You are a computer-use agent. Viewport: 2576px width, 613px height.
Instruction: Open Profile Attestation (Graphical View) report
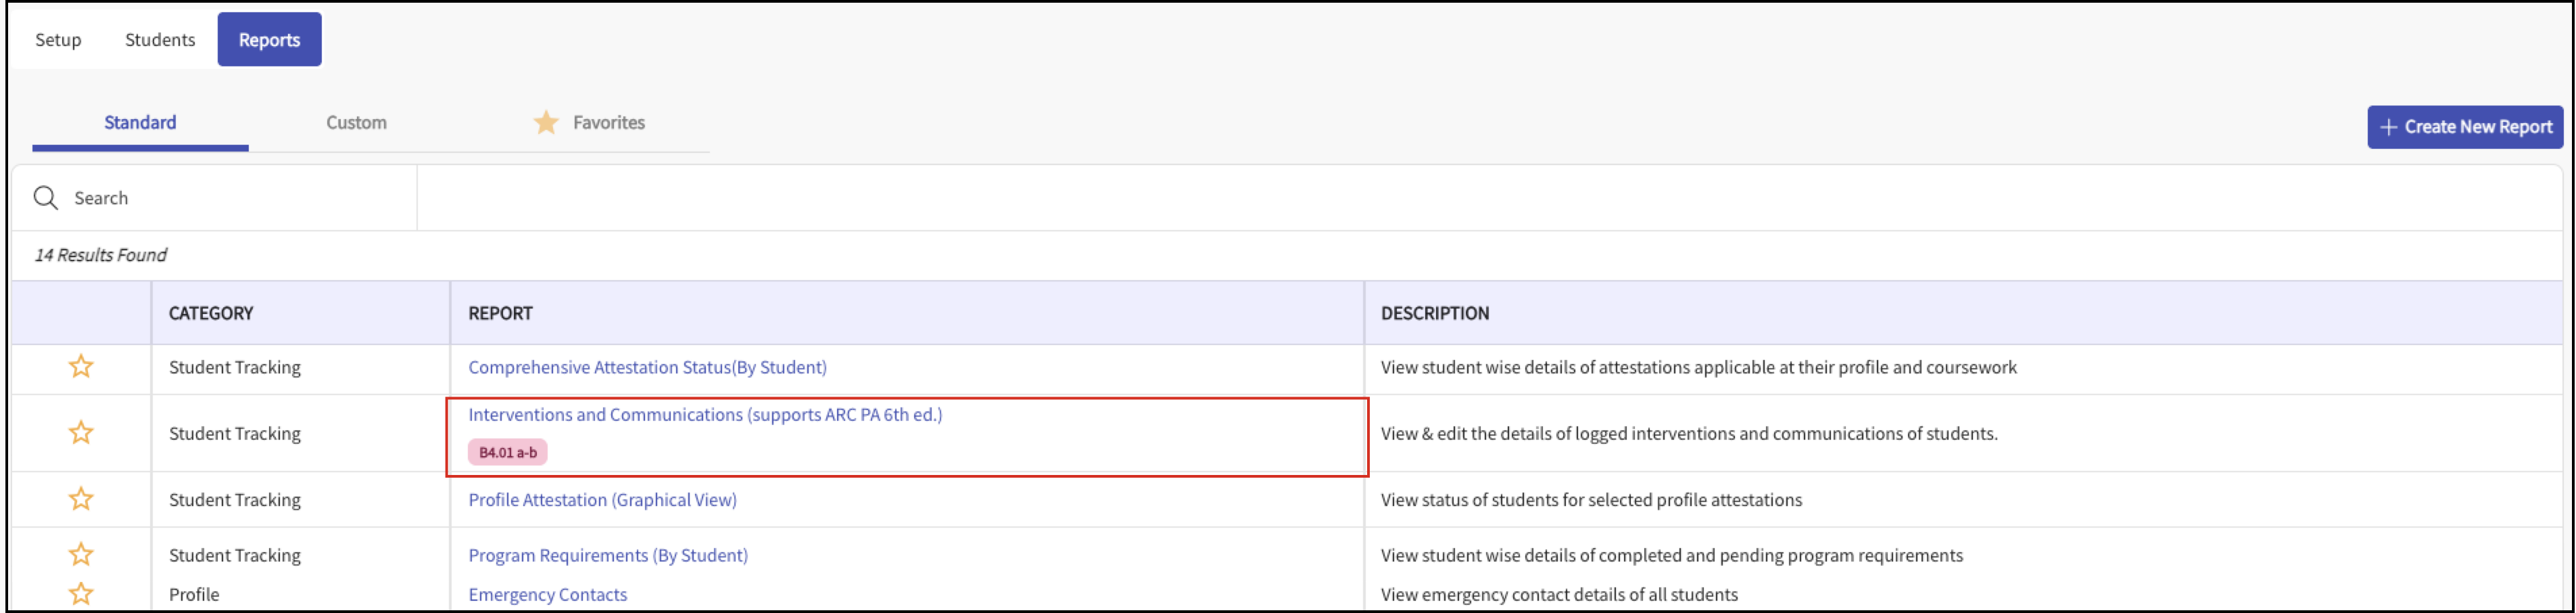[602, 500]
